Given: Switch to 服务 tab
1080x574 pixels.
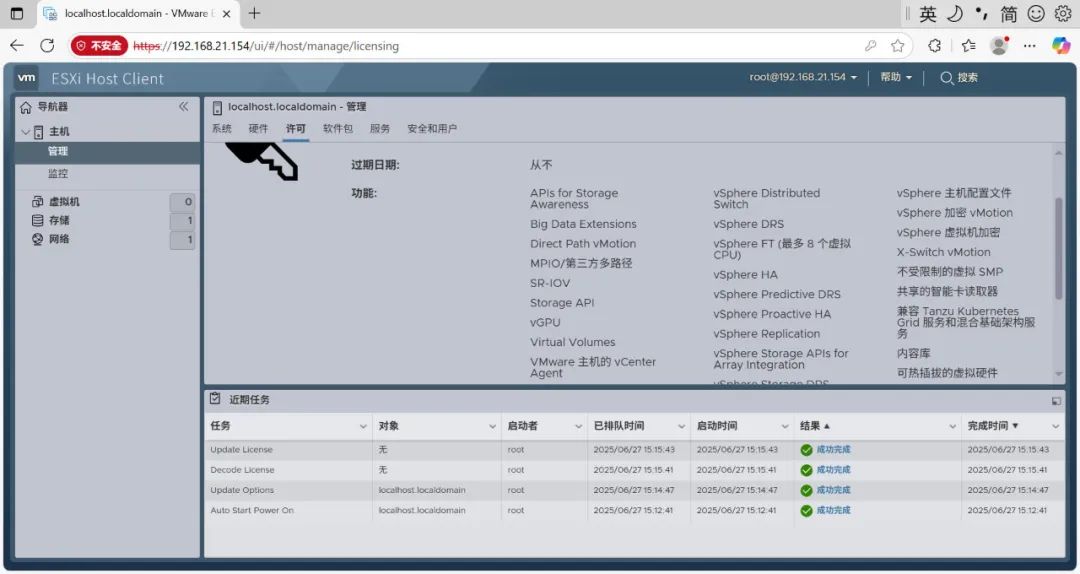Looking at the screenshot, I should pyautogui.click(x=380, y=129).
